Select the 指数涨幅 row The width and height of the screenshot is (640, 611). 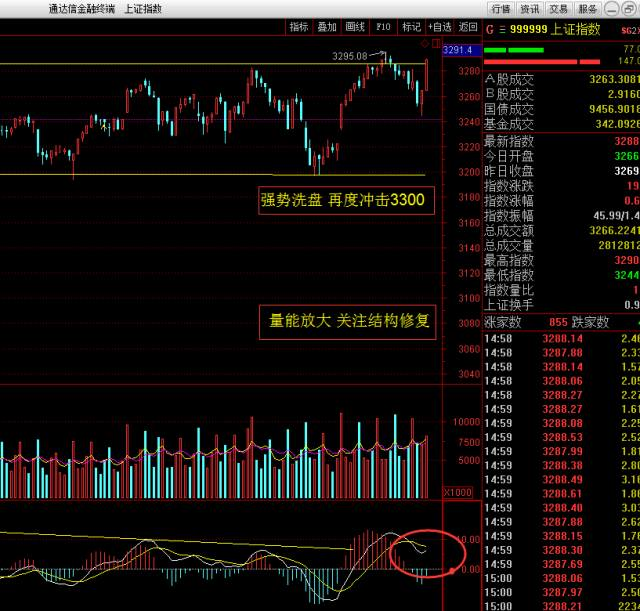(x=562, y=200)
